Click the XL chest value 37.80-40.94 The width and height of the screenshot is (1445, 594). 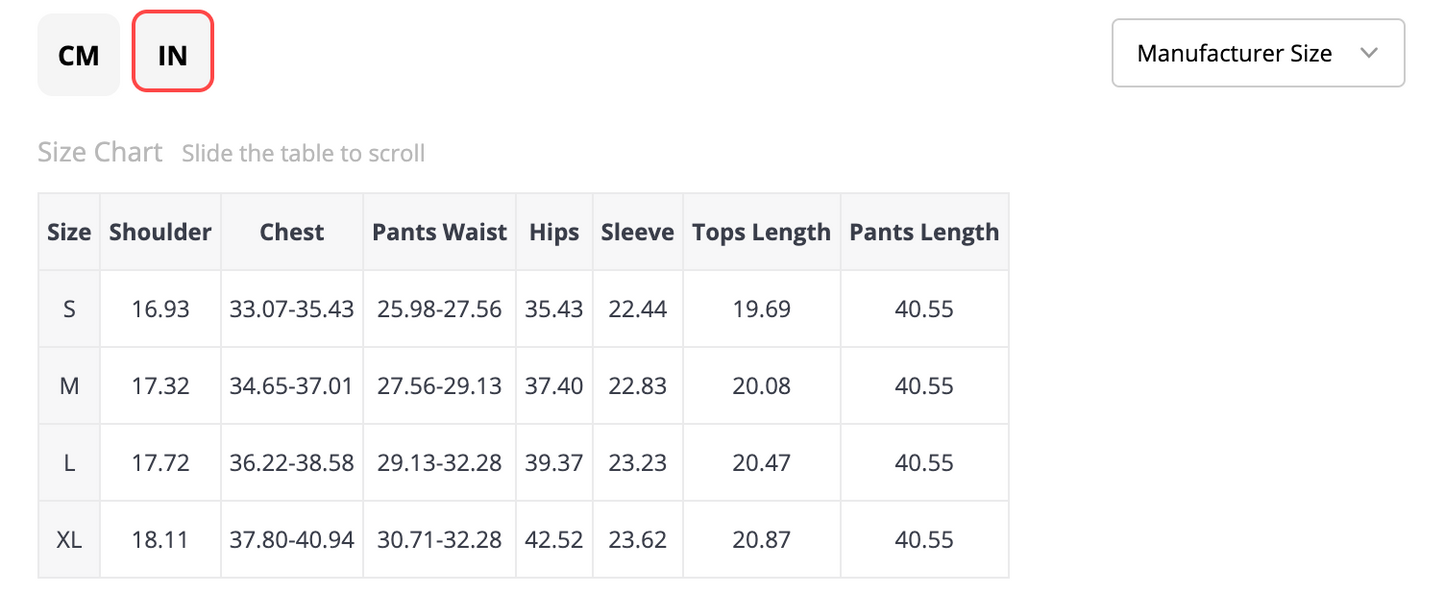pyautogui.click(x=292, y=540)
